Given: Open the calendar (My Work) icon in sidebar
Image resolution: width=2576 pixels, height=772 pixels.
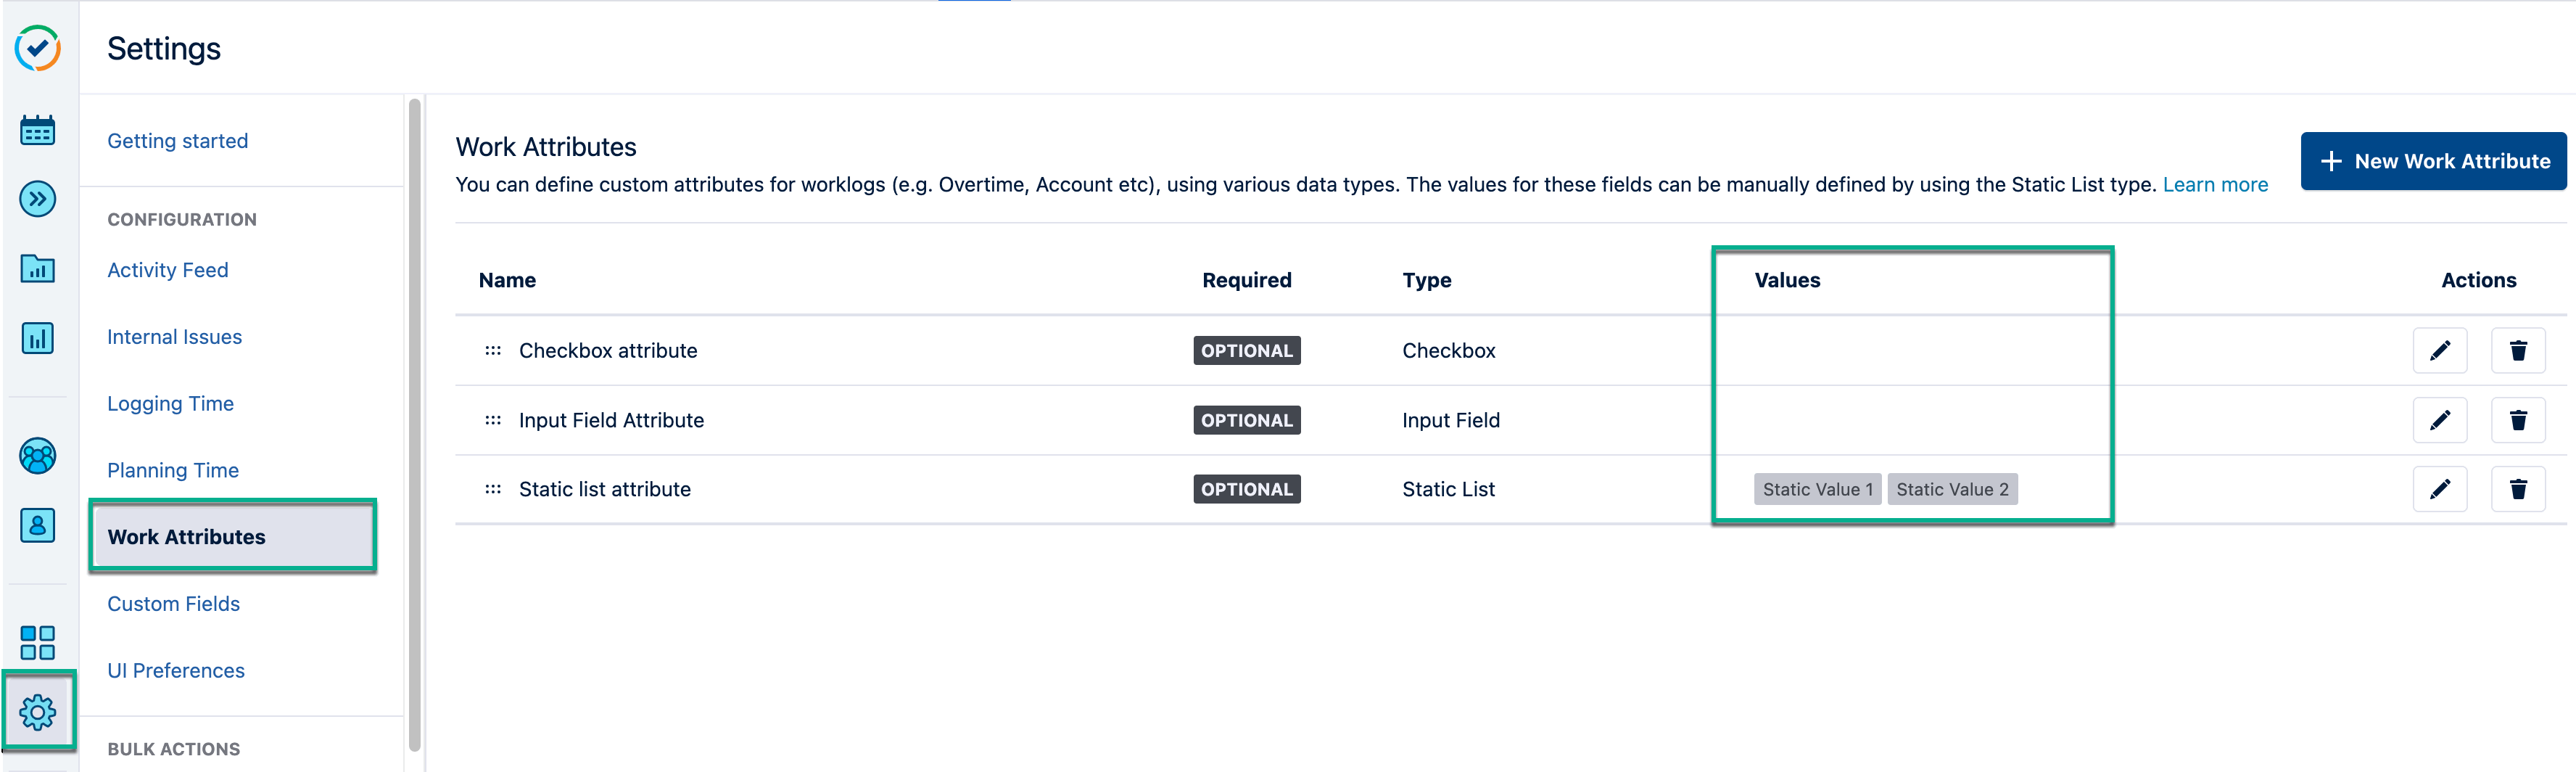Looking at the screenshot, I should click(x=37, y=129).
